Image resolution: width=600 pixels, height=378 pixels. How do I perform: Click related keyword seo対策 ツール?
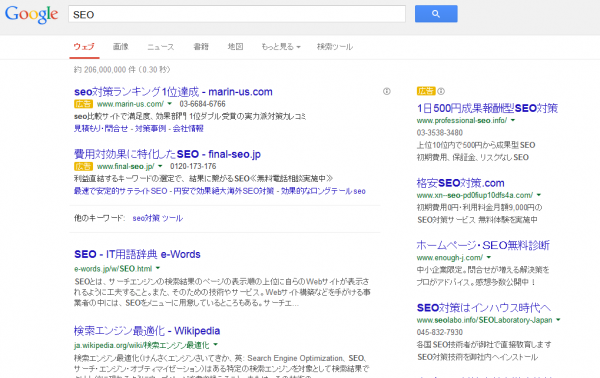(x=158, y=218)
